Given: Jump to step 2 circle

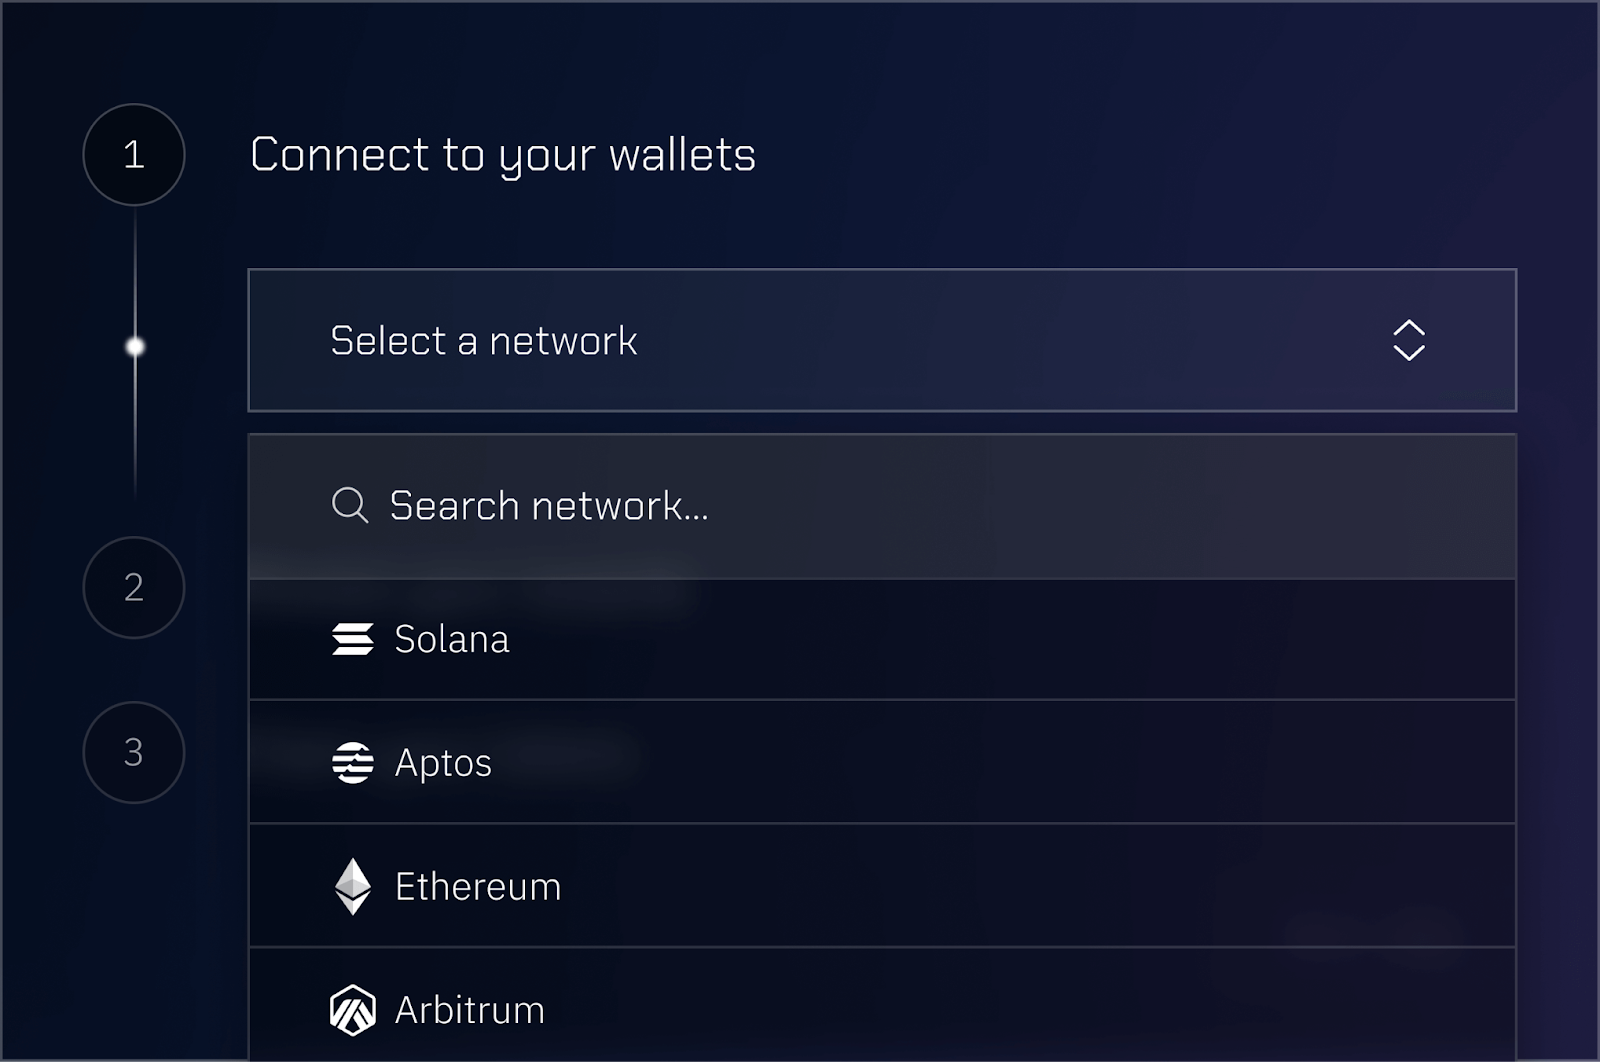Looking at the screenshot, I should pos(134,587).
